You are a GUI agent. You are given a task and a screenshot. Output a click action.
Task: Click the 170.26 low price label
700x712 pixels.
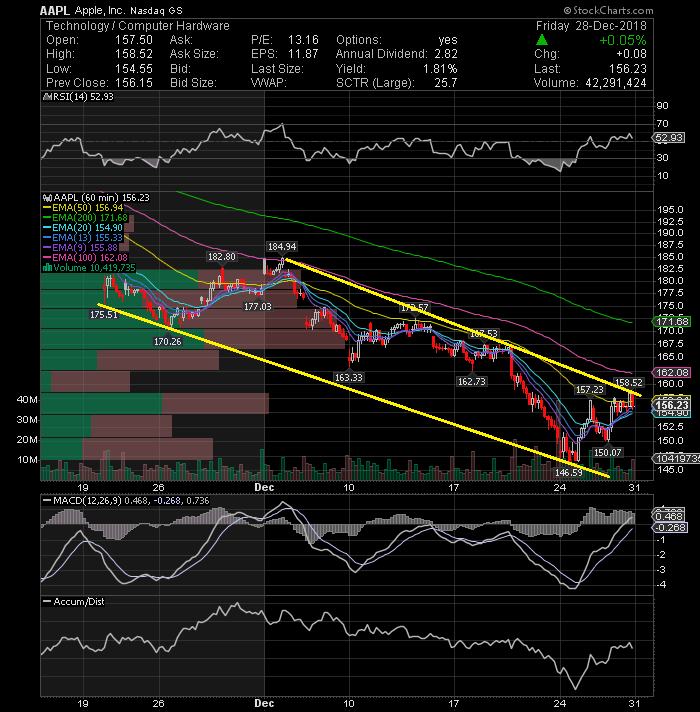[168, 341]
